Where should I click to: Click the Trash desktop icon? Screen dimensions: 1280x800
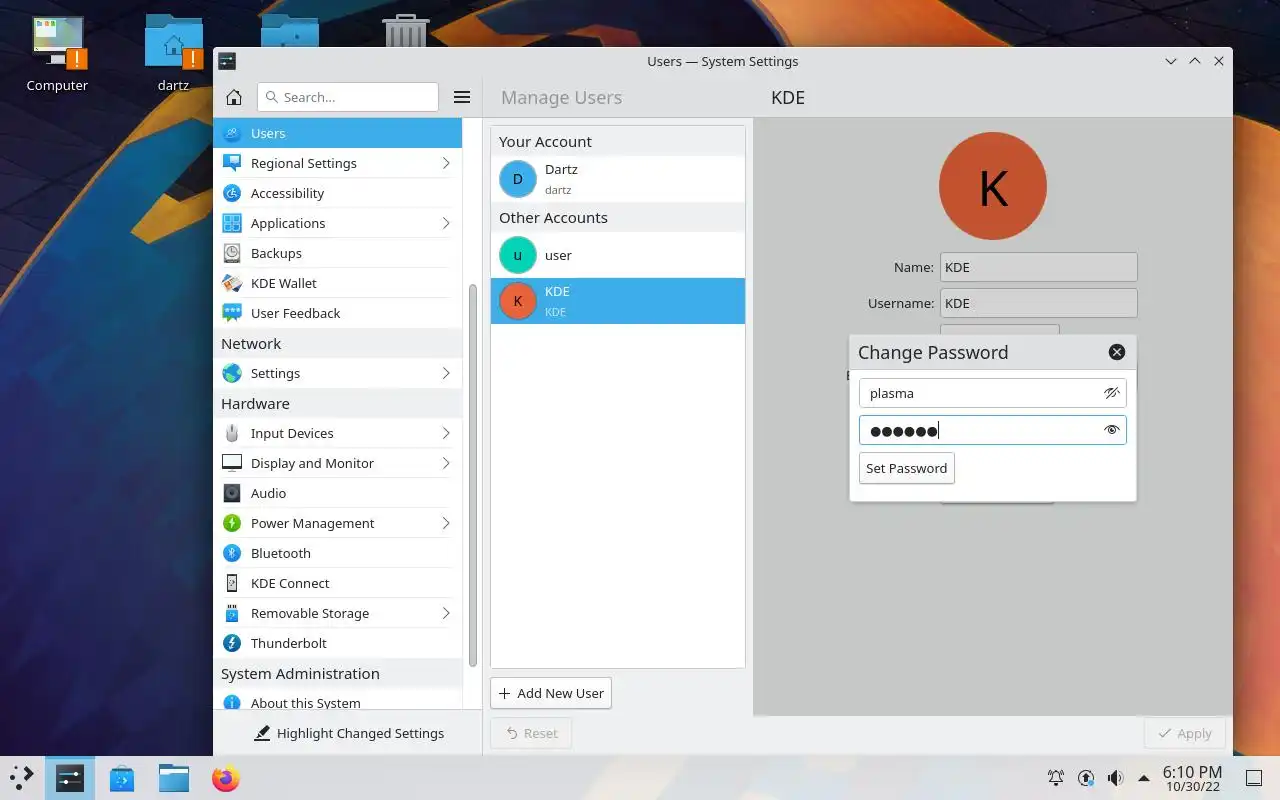[406, 30]
